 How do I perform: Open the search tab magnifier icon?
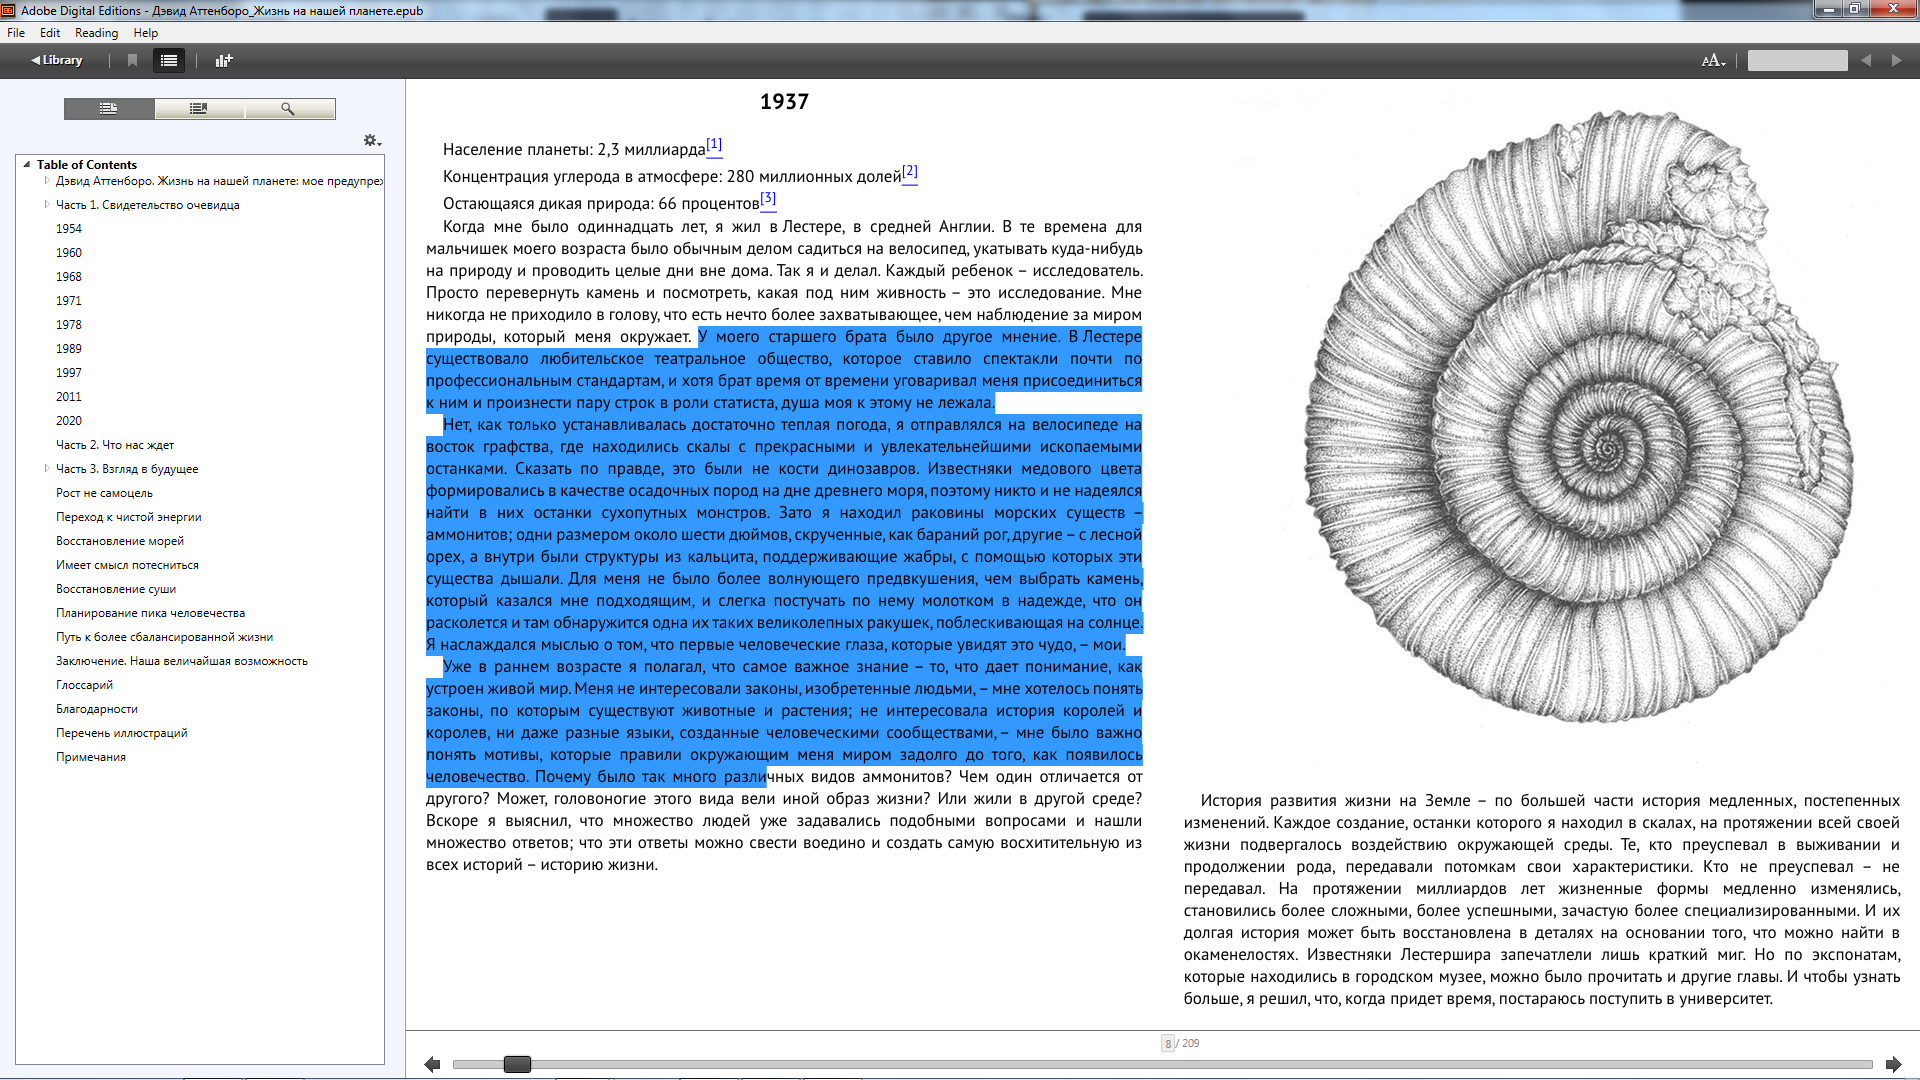point(288,108)
